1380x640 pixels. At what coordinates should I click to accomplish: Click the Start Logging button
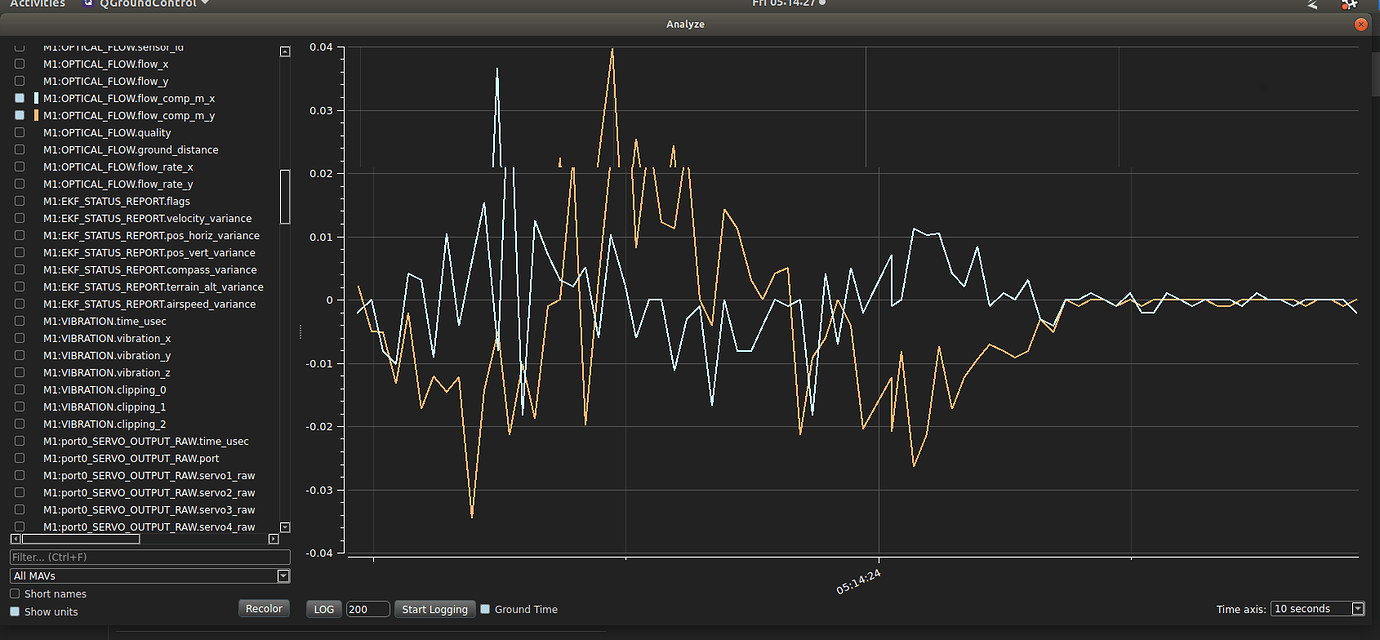click(x=434, y=609)
